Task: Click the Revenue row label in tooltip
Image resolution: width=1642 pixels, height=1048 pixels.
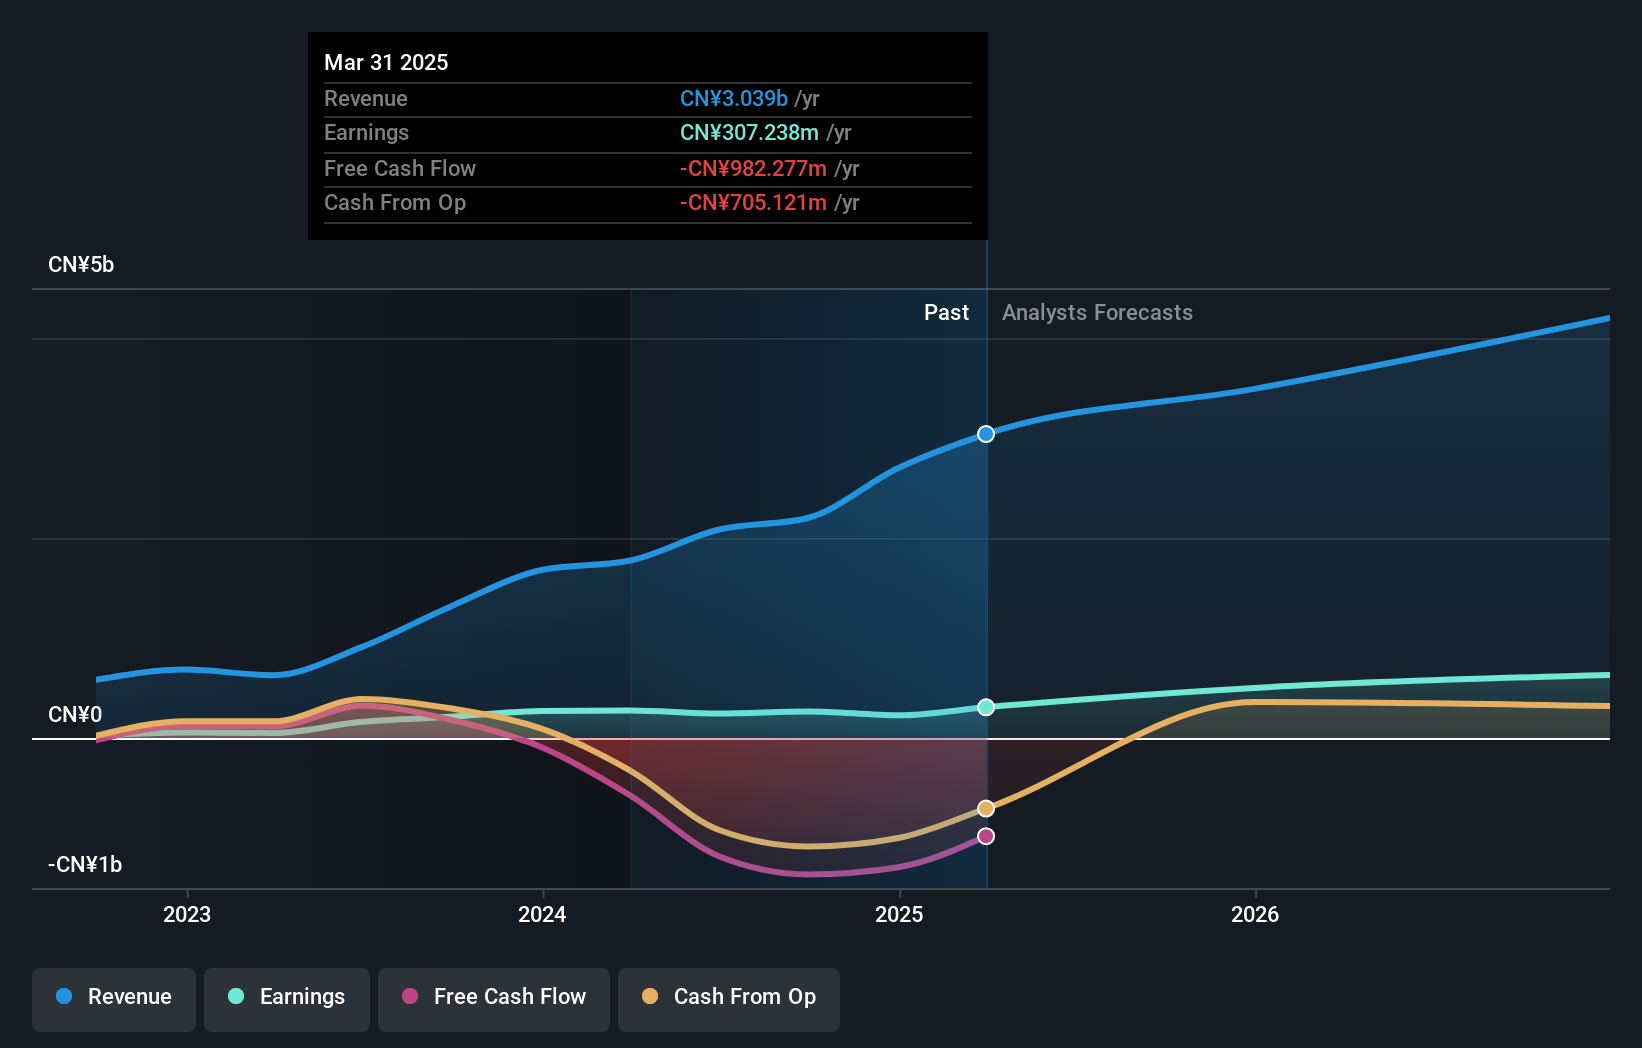Action: (366, 99)
